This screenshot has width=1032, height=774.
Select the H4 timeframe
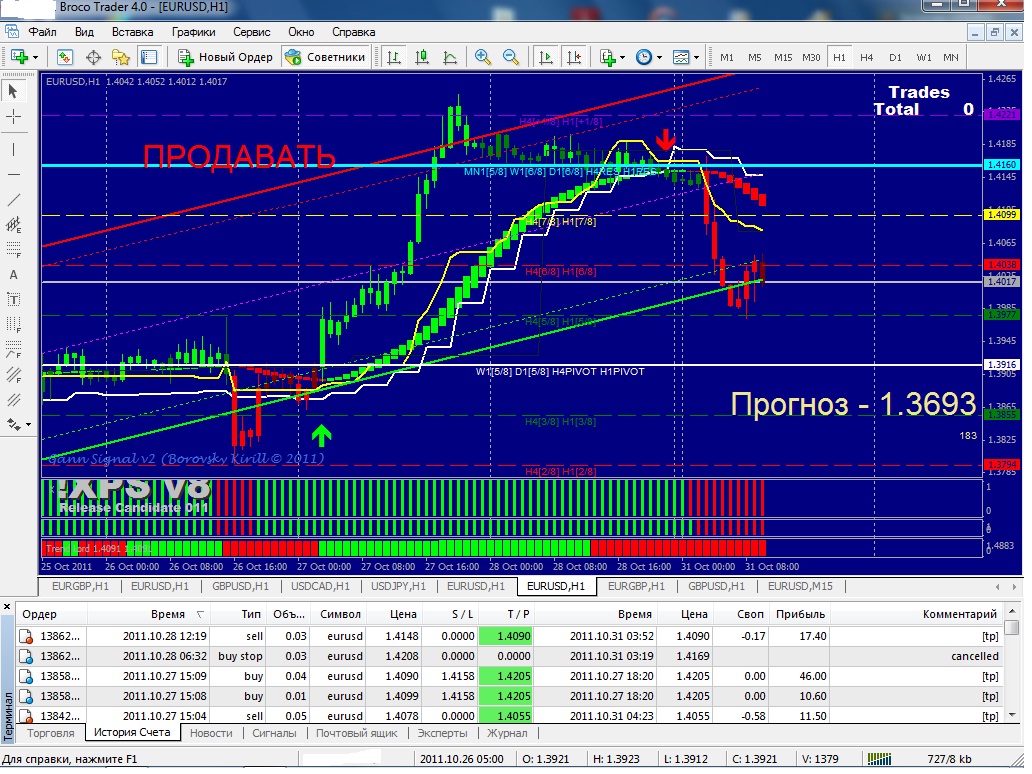coord(866,58)
